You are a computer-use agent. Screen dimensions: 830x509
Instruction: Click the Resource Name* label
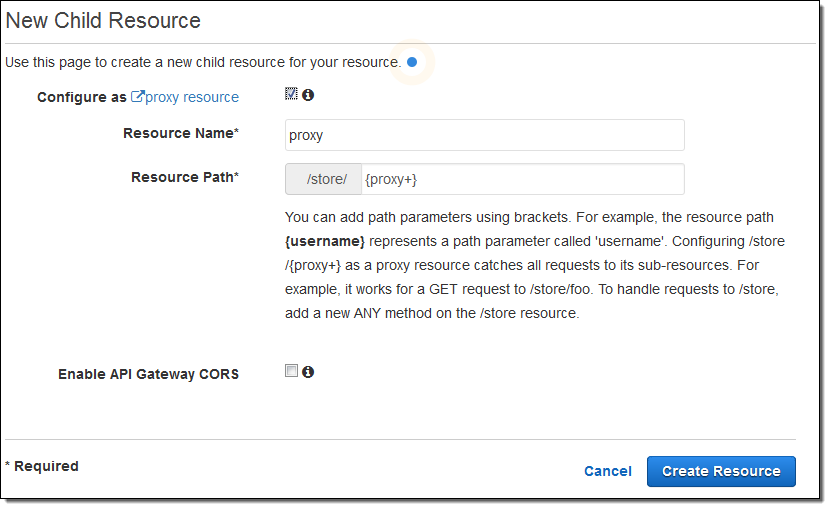(180, 134)
